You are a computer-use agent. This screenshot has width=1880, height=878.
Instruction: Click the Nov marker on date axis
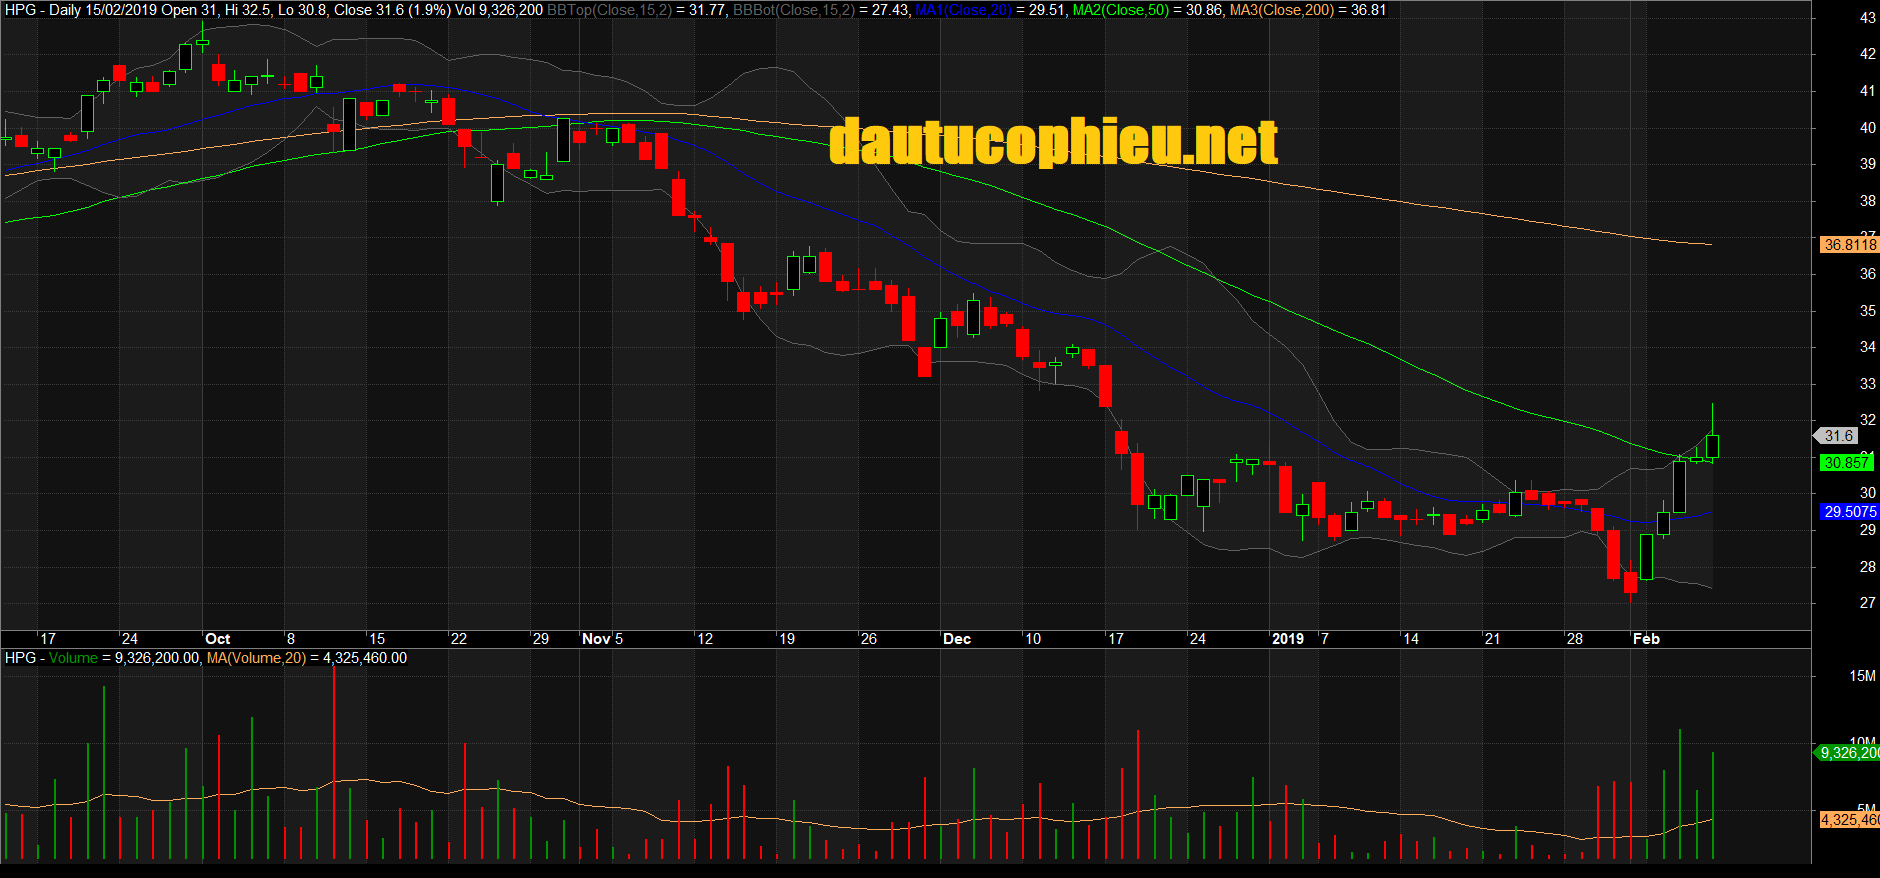[x=596, y=639]
